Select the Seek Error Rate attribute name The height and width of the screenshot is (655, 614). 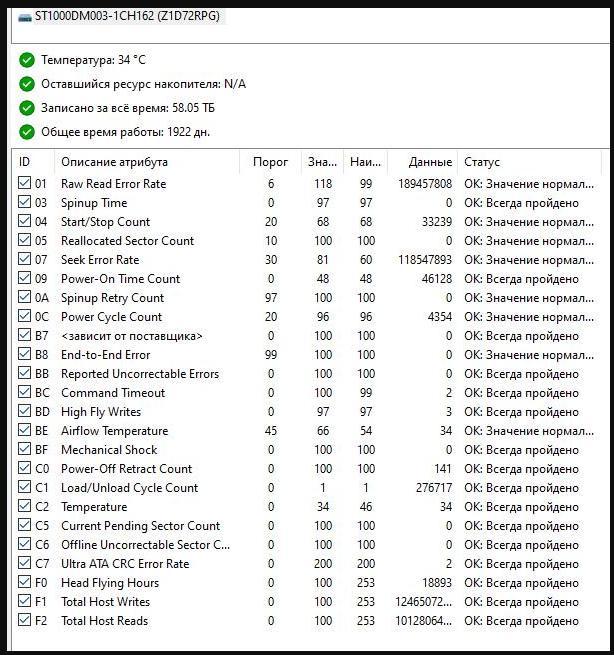coord(100,260)
